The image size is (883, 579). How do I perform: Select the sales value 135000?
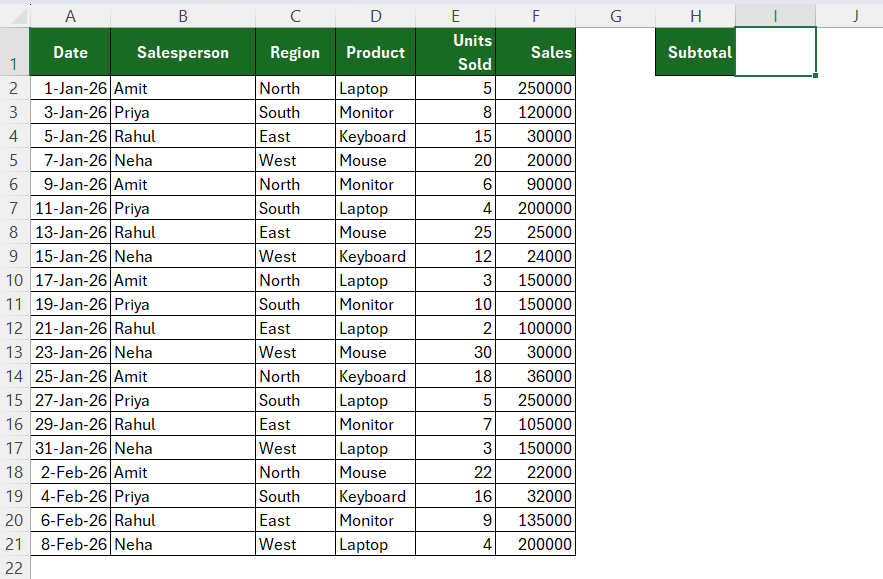click(536, 520)
